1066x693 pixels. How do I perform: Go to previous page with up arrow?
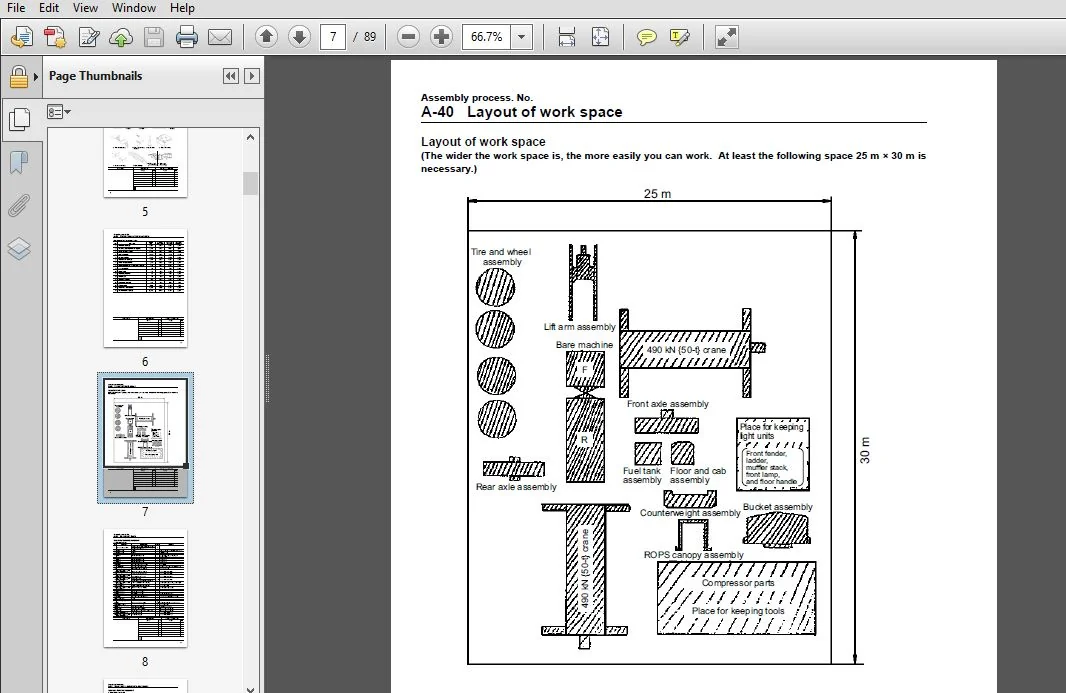[x=266, y=36]
